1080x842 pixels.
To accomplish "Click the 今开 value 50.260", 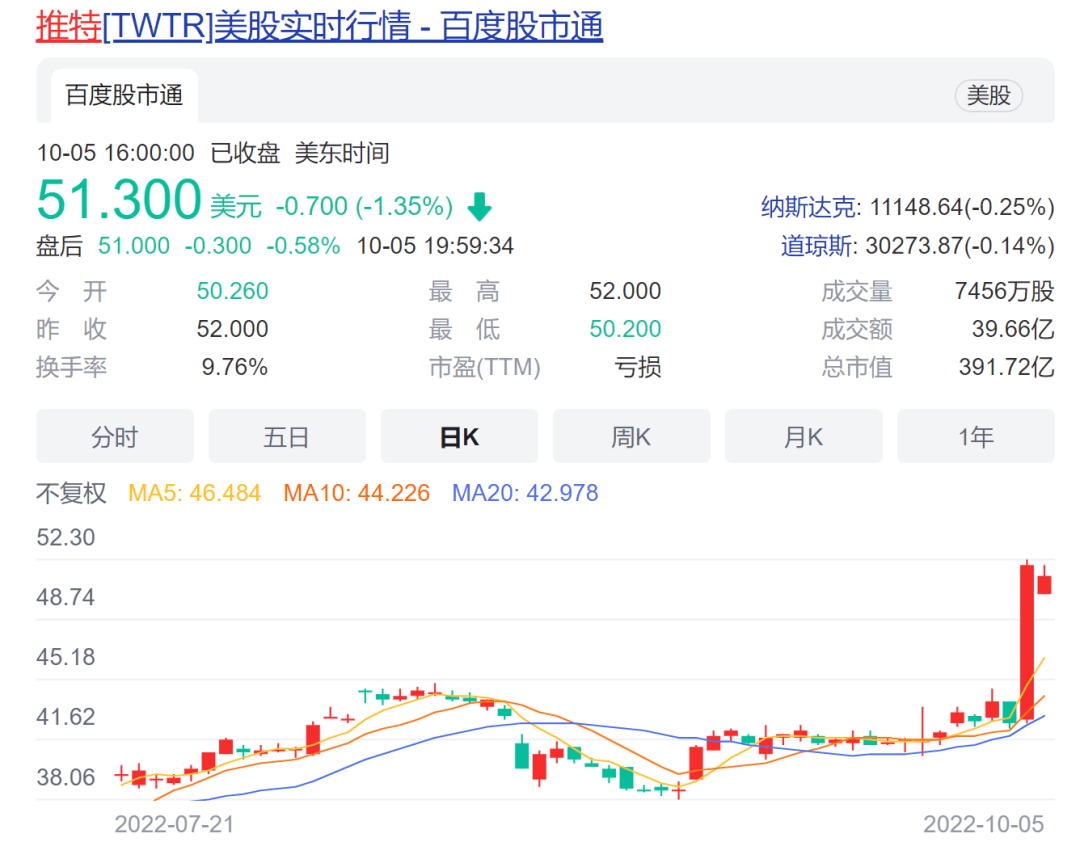I will pyautogui.click(x=232, y=291).
